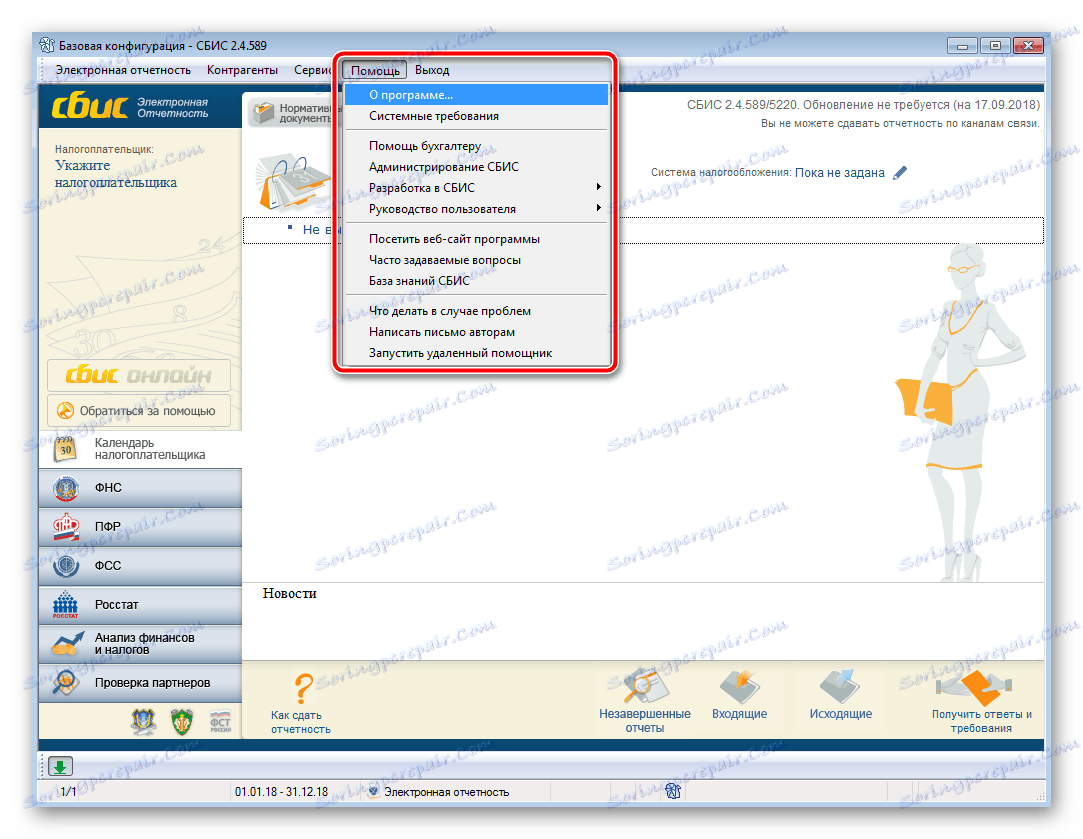Select Что делать в случае проблем

pos(476,311)
